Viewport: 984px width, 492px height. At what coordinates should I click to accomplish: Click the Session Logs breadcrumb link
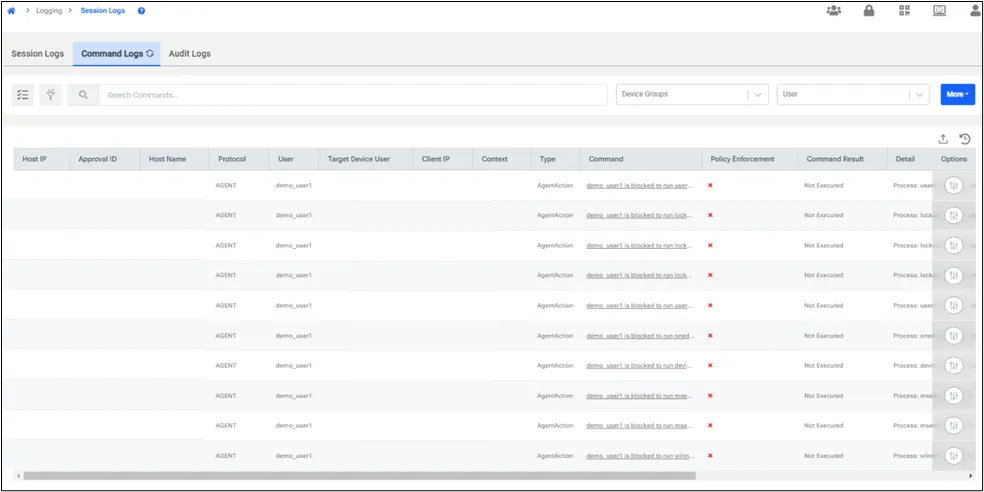click(x=102, y=11)
